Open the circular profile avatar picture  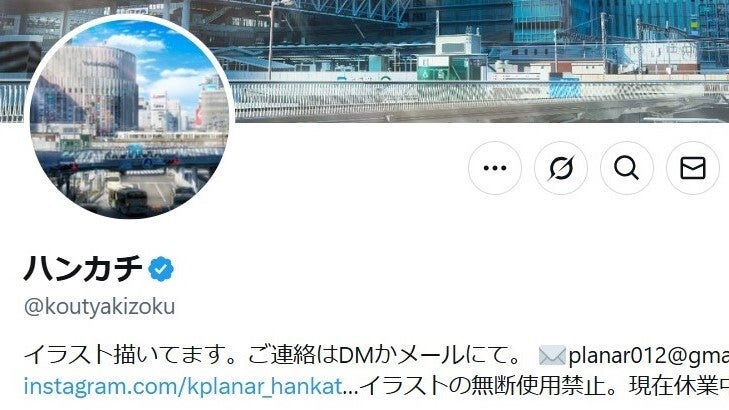coord(130,117)
